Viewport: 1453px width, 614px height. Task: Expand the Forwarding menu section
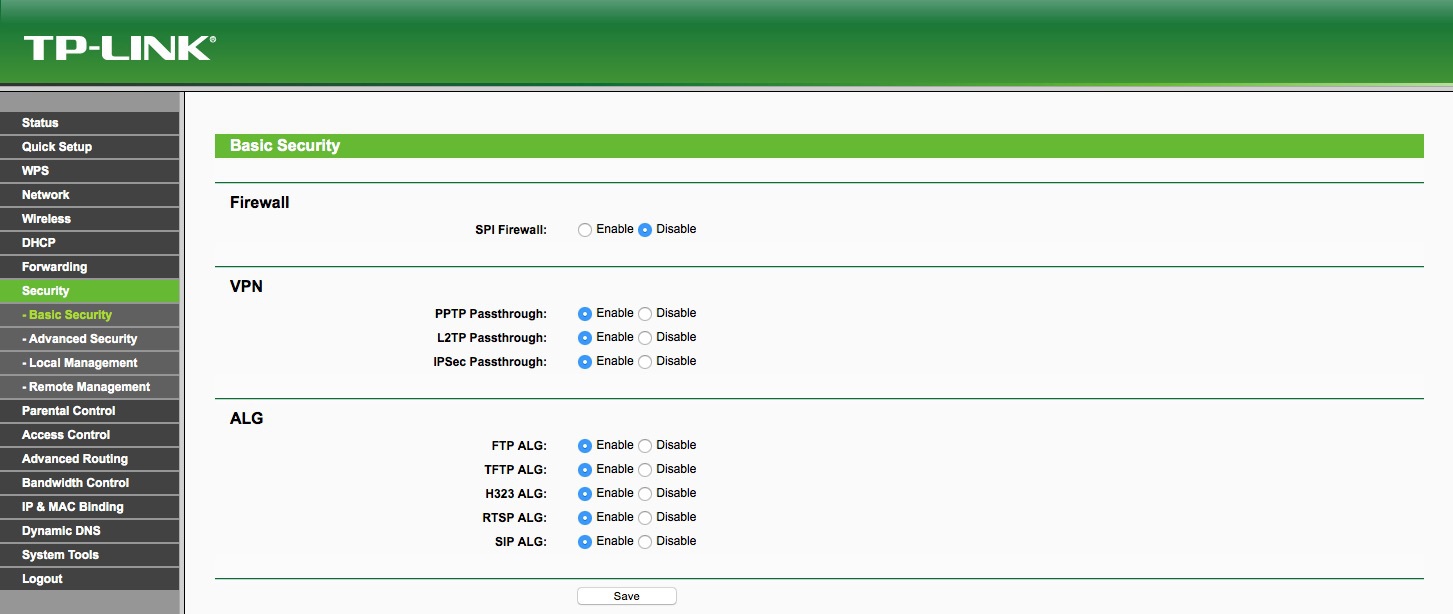pyautogui.click(x=54, y=267)
